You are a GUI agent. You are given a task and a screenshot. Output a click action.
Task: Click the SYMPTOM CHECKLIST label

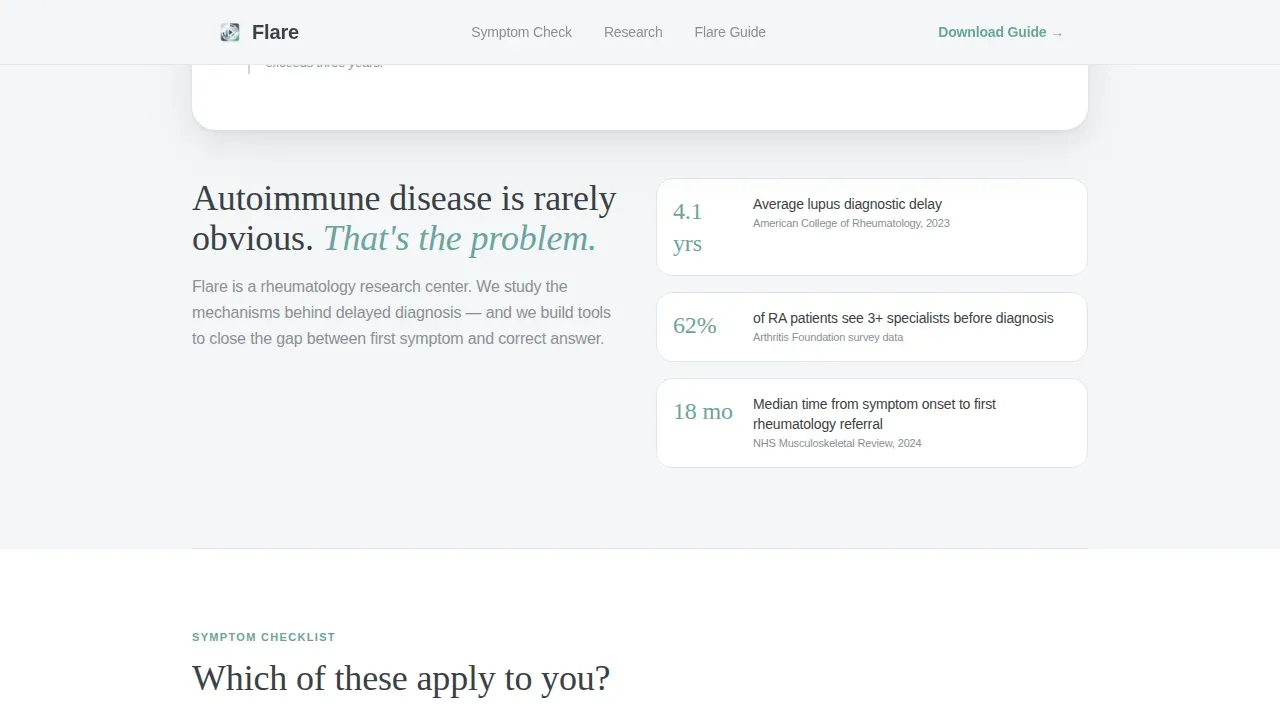point(264,637)
